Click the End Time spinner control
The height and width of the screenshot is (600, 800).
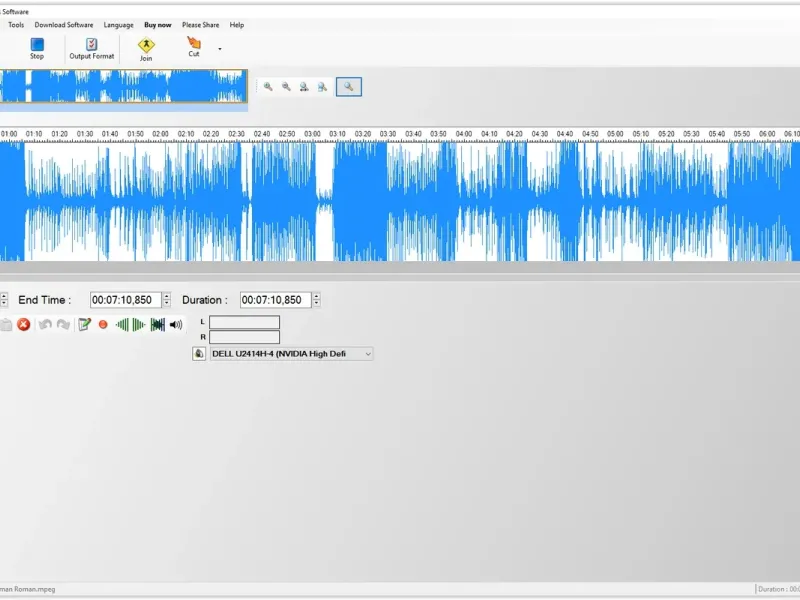click(x=166, y=300)
